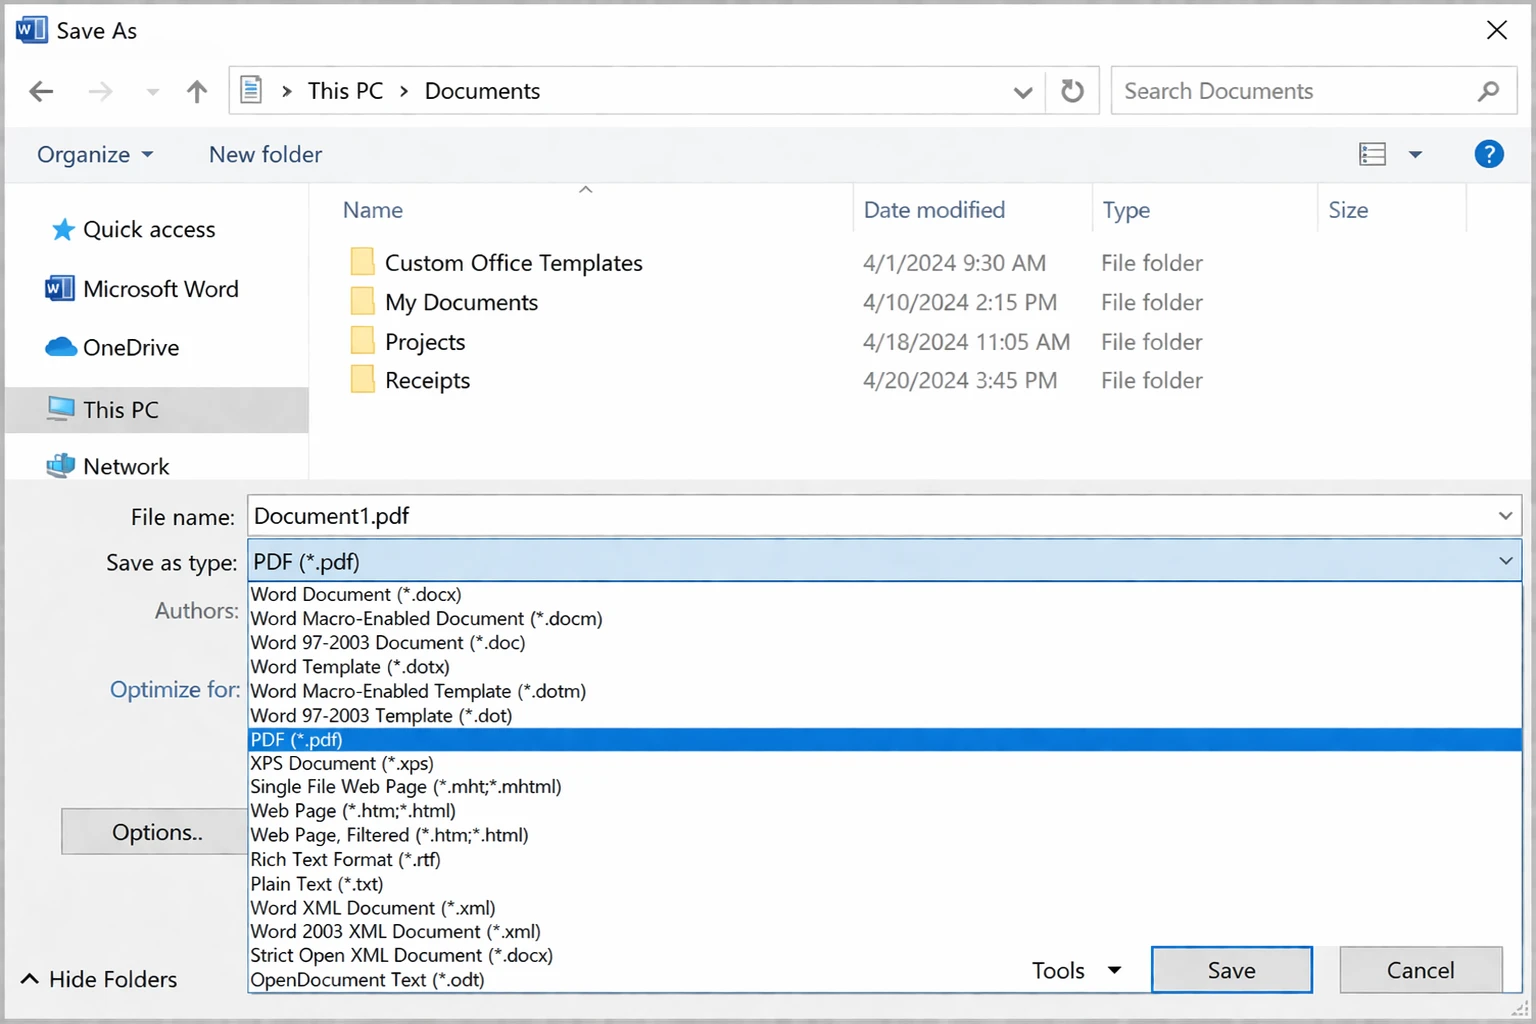Screen dimensions: 1536x1024
Task: Collapse the Save as type dropdown
Action: [1505, 561]
